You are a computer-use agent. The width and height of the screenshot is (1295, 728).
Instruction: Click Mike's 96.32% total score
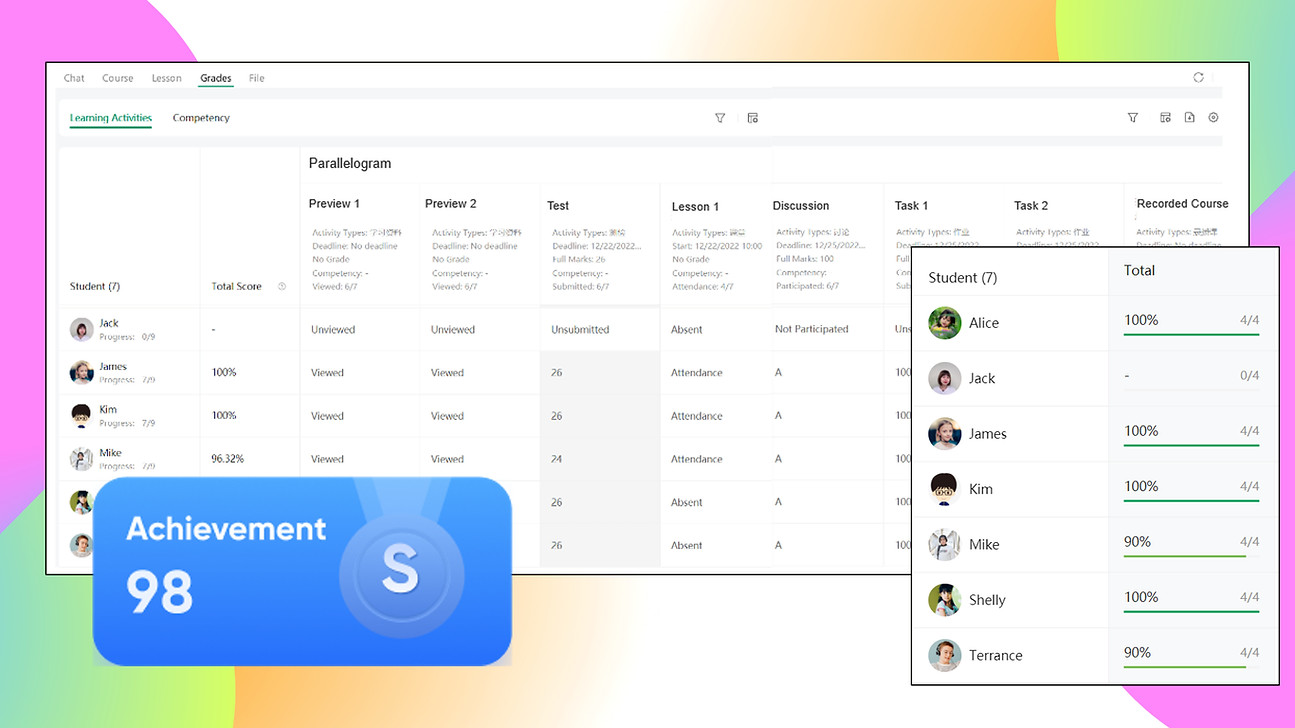[228, 459]
